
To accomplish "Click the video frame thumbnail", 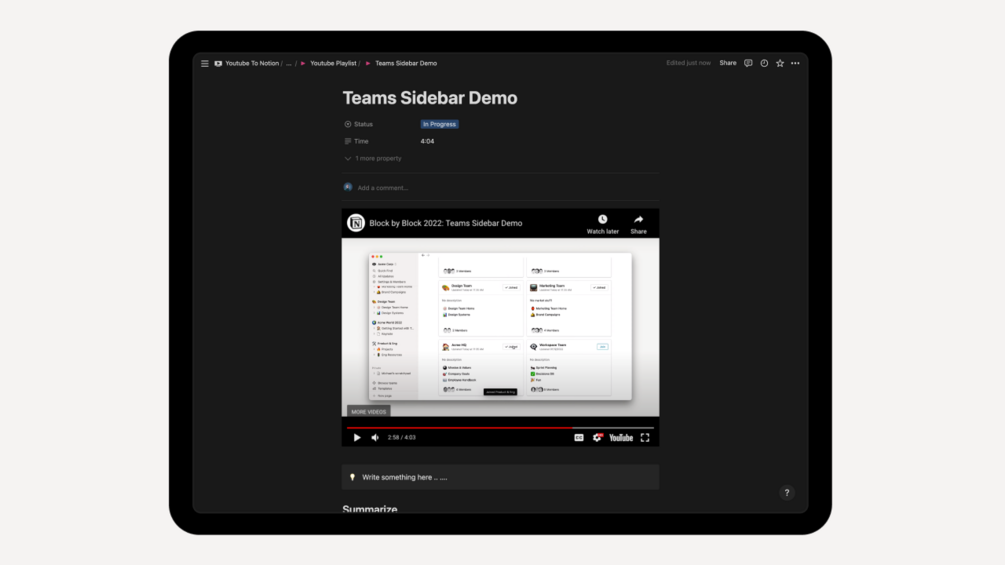I will (500, 327).
